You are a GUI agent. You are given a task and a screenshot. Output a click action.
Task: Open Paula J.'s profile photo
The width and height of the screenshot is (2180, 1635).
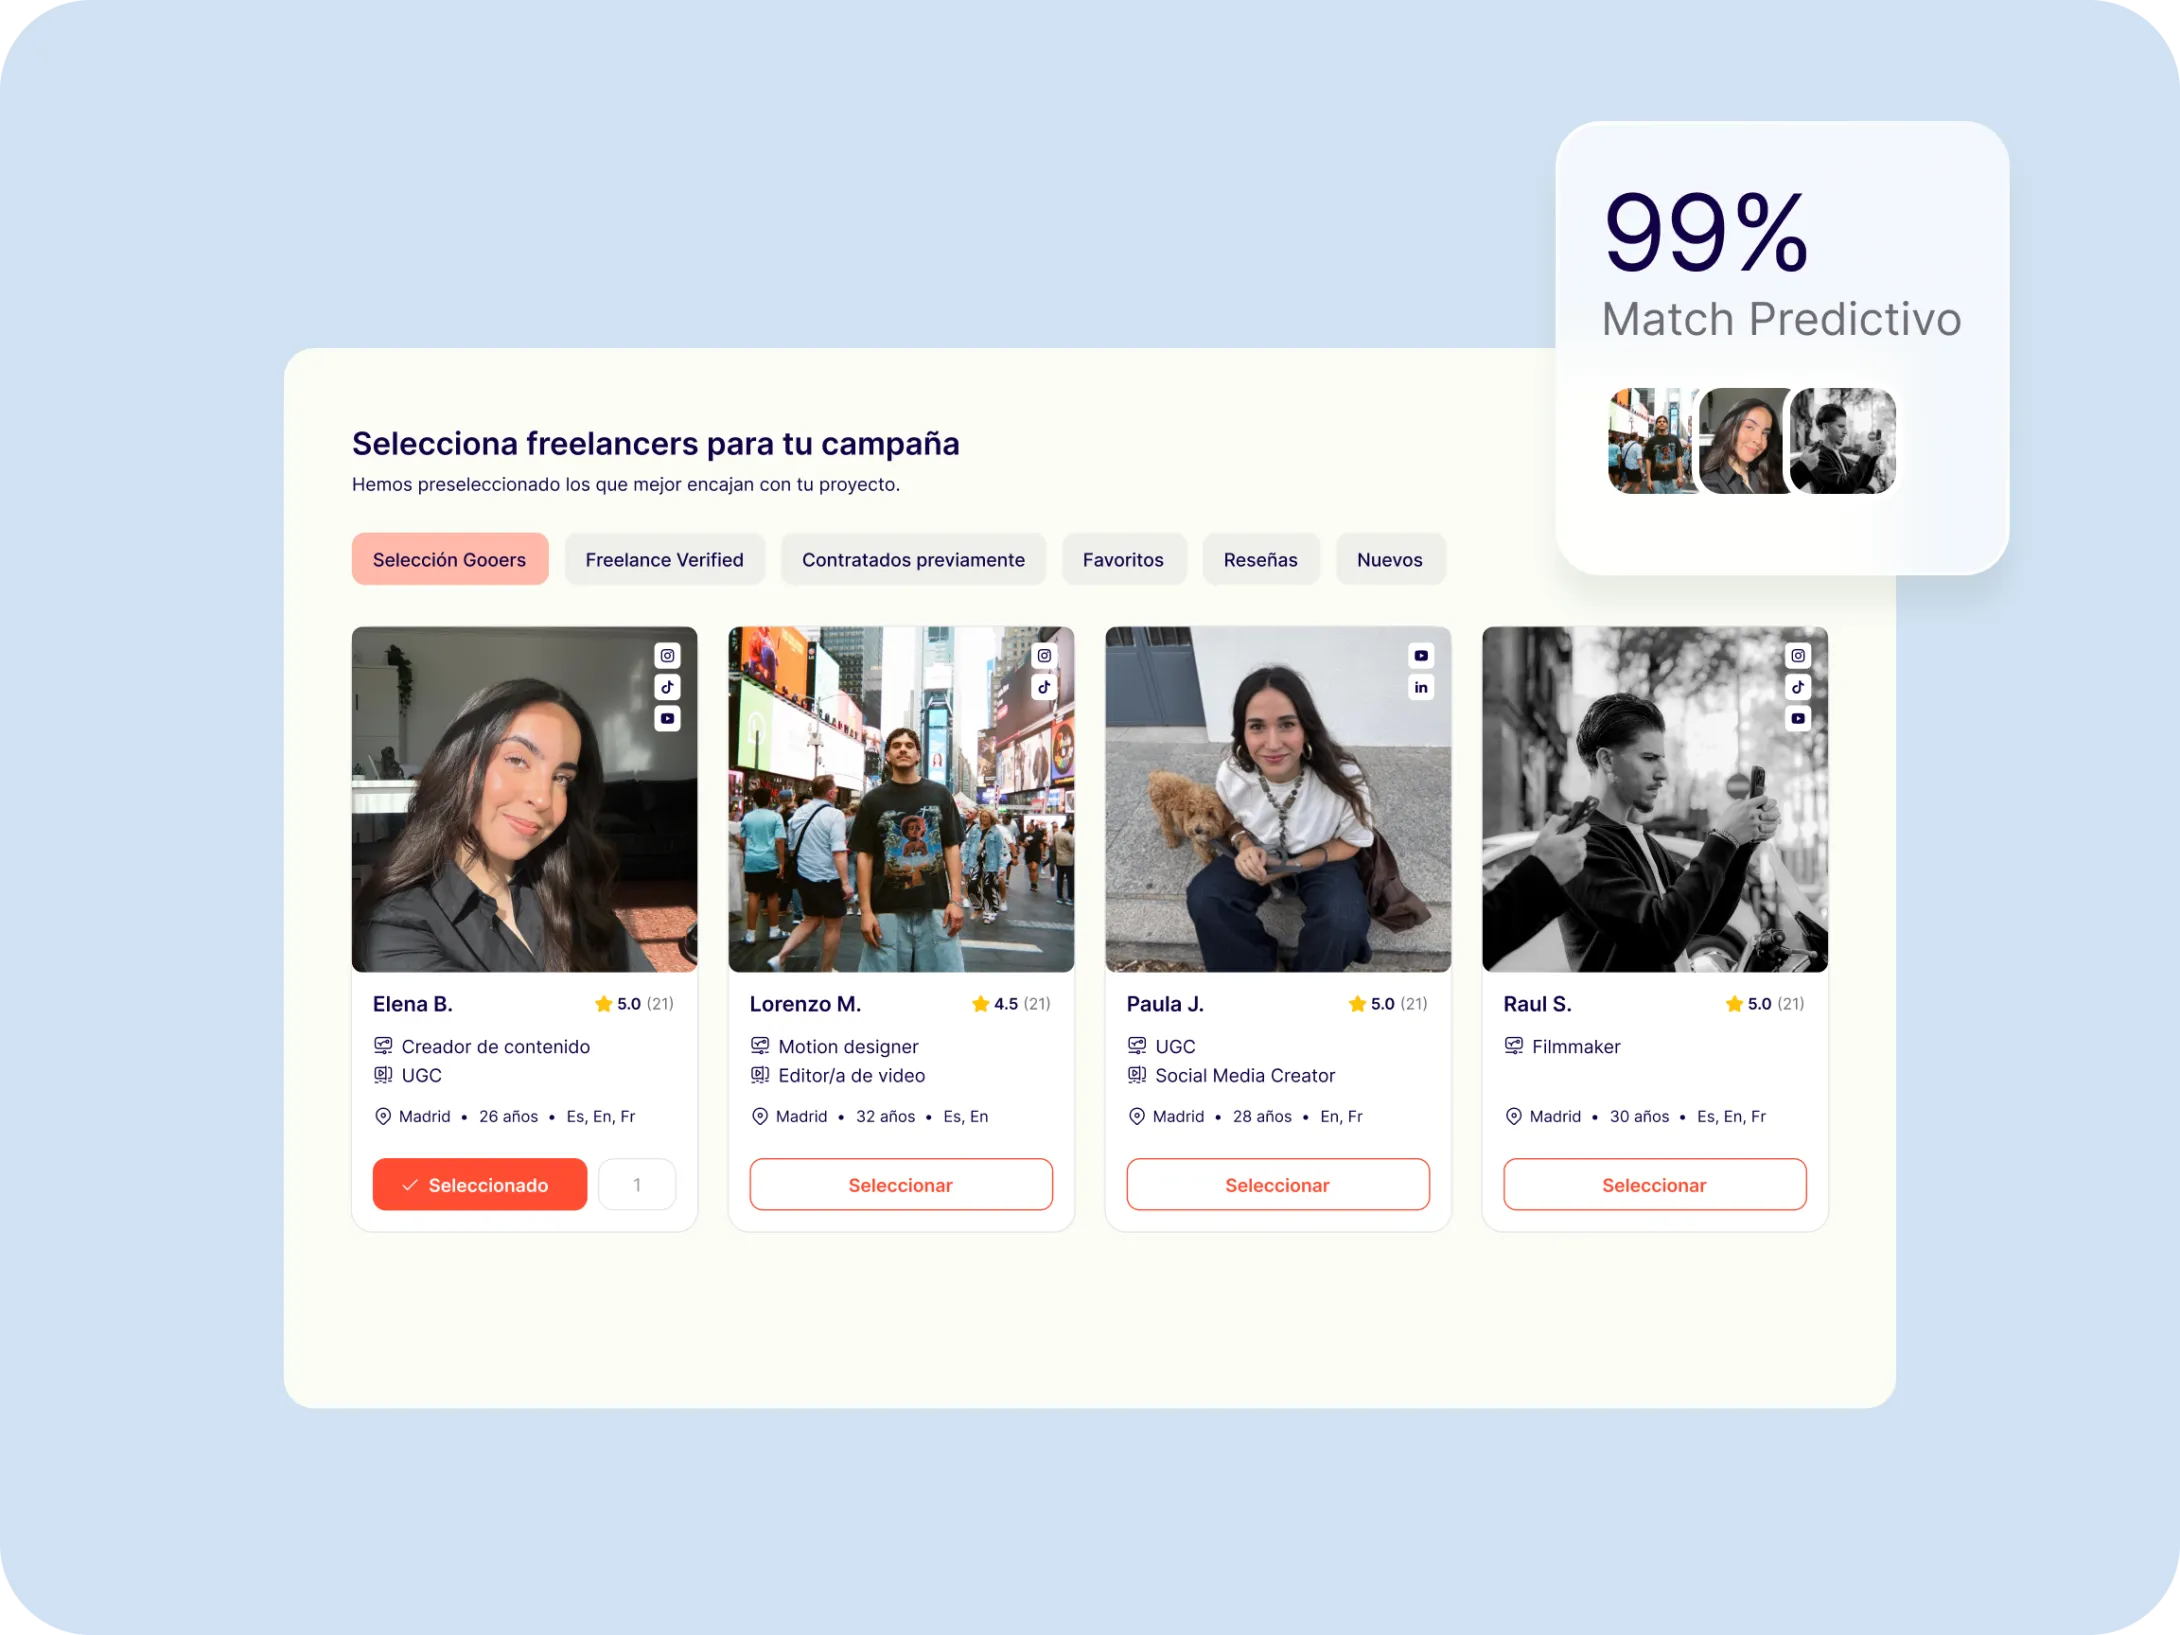(1278, 800)
